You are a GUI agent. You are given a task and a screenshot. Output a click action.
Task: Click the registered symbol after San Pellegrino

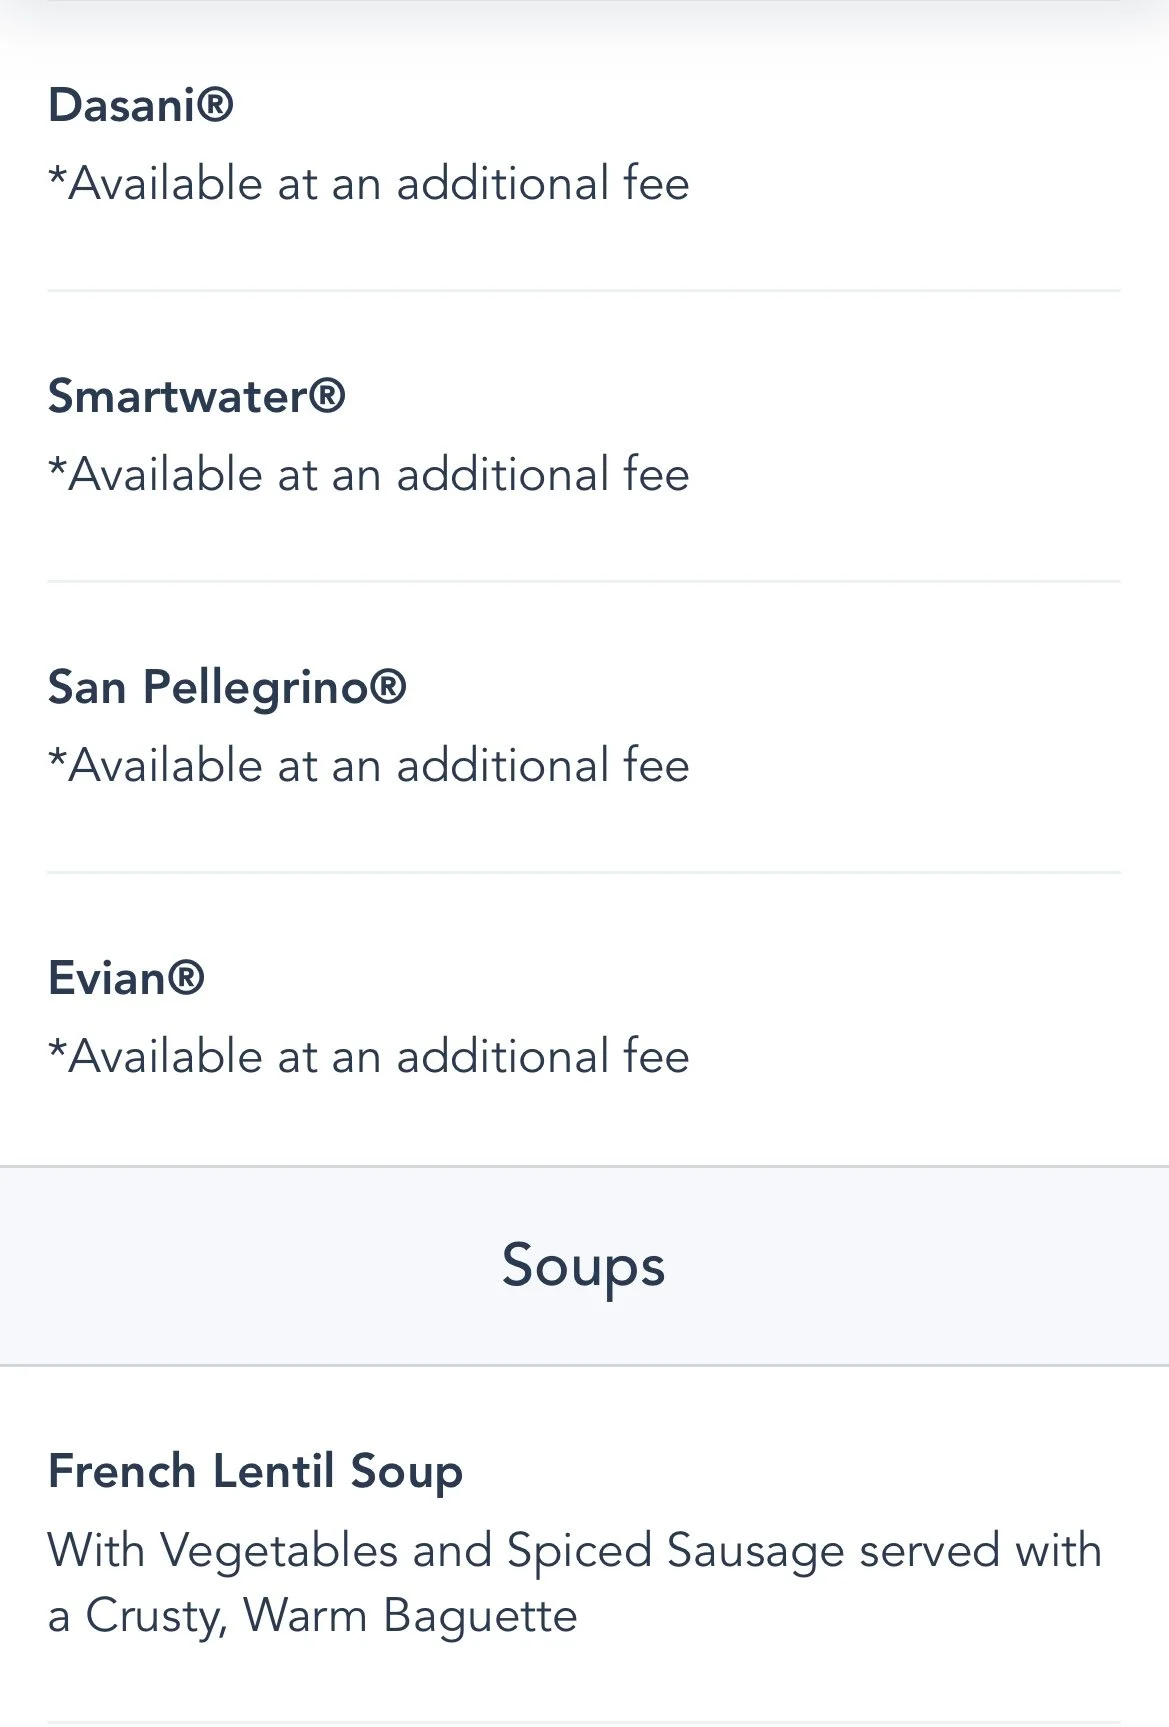(388, 687)
